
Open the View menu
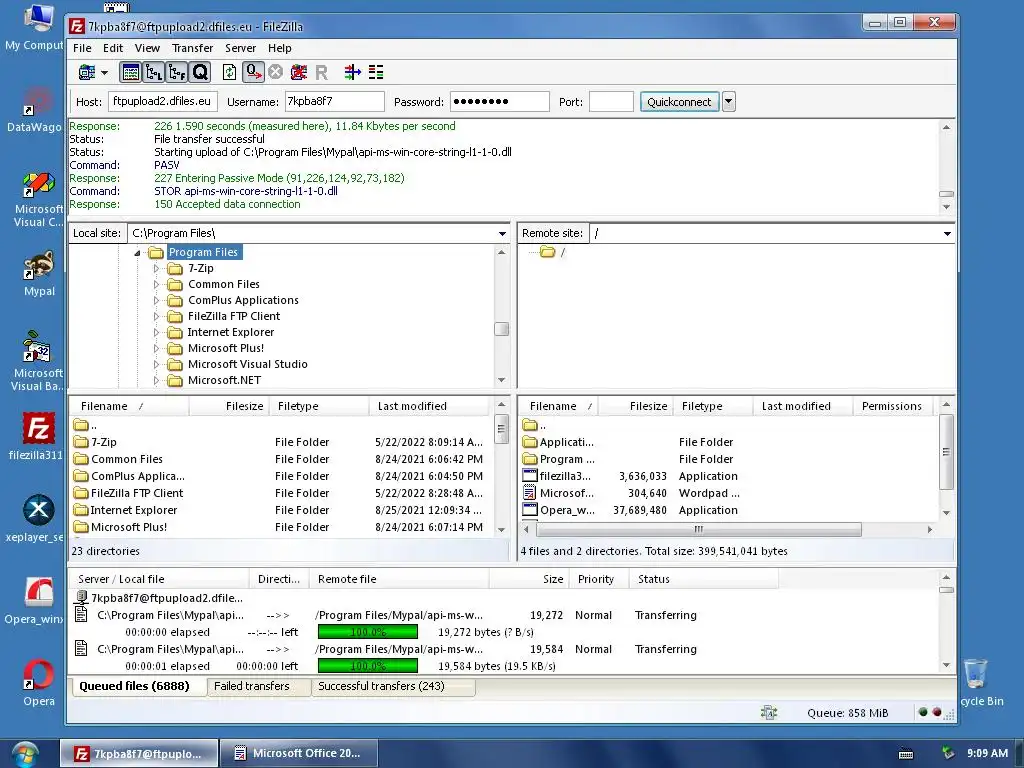(x=147, y=48)
